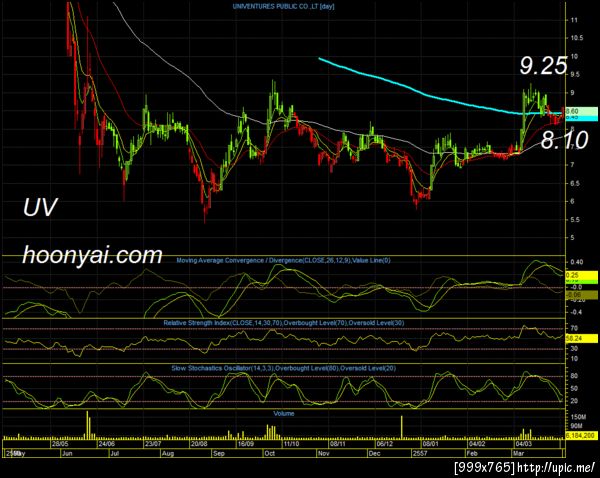Click the Sep month label
Screen dimensions: 600x478
coord(219,454)
